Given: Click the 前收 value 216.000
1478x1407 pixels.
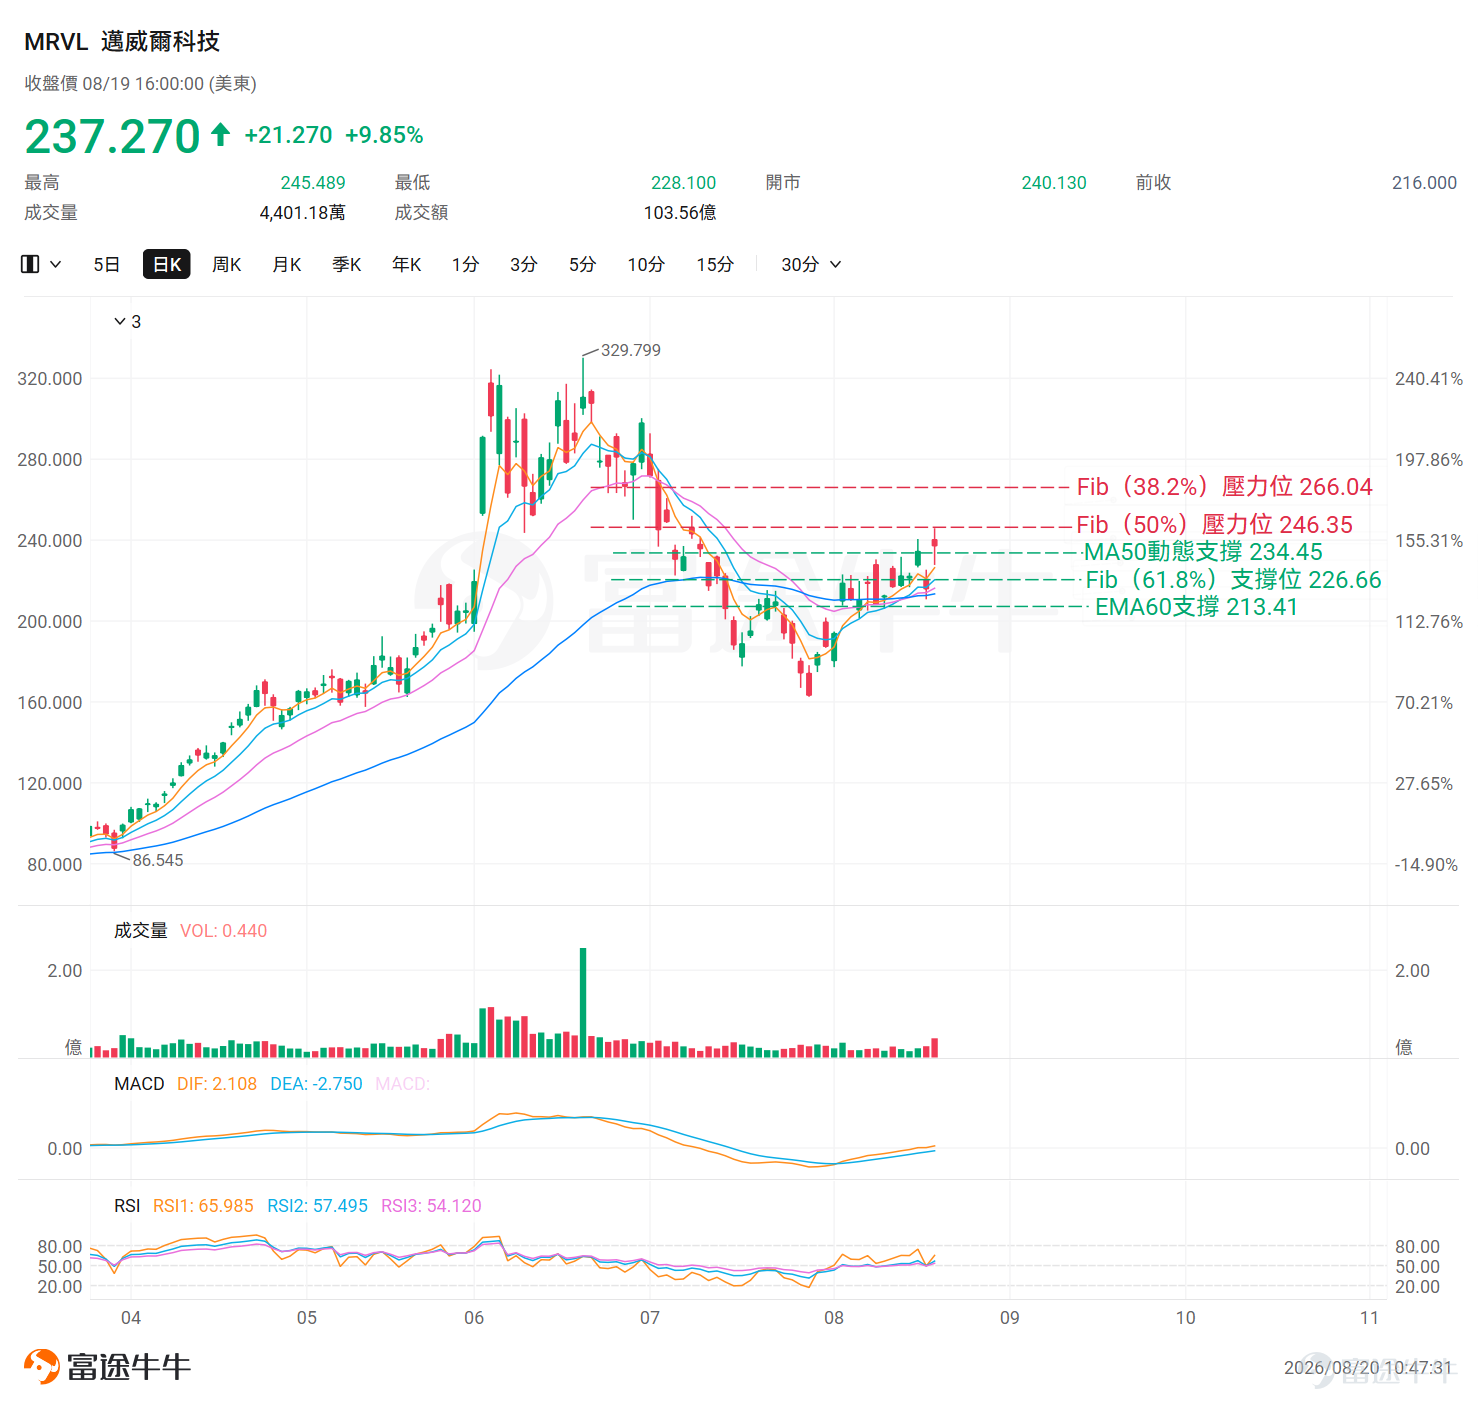Looking at the screenshot, I should pos(1424,183).
